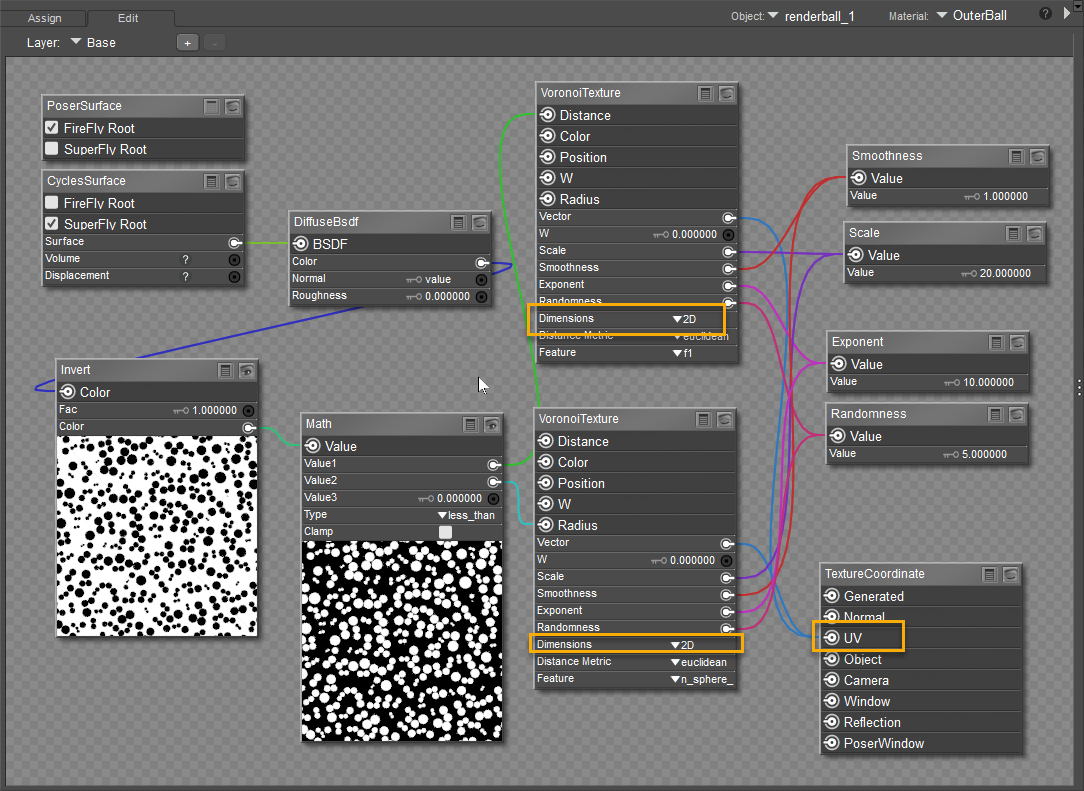Toggle preview icon on Math node
Viewport: 1084px width, 791px height.
(491, 425)
